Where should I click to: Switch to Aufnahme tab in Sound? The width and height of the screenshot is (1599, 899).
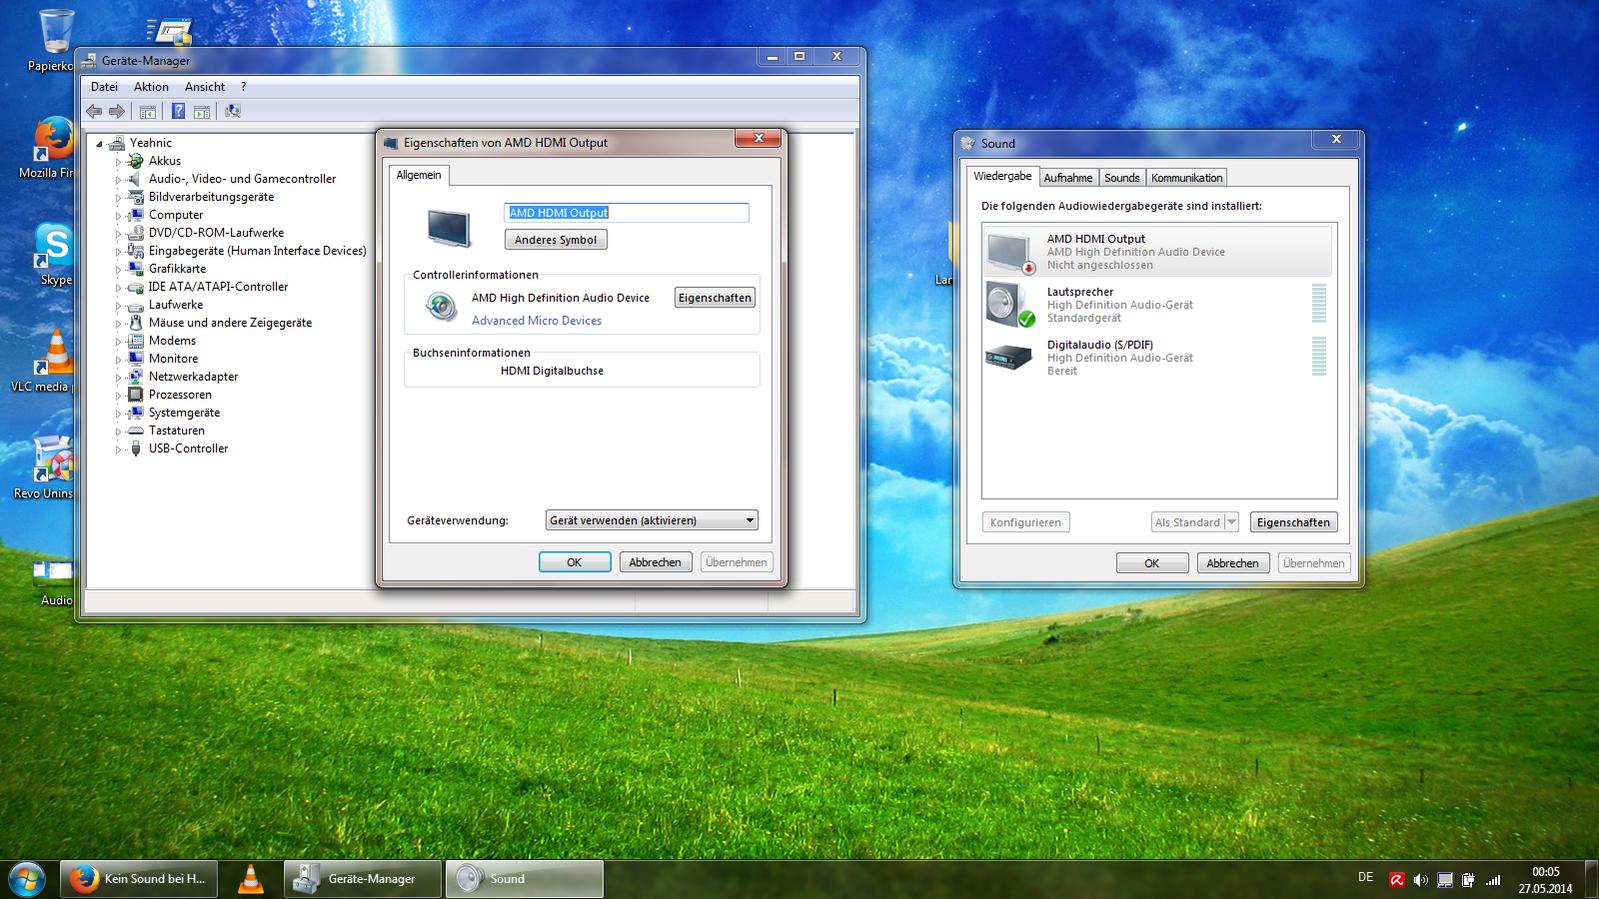click(x=1068, y=177)
